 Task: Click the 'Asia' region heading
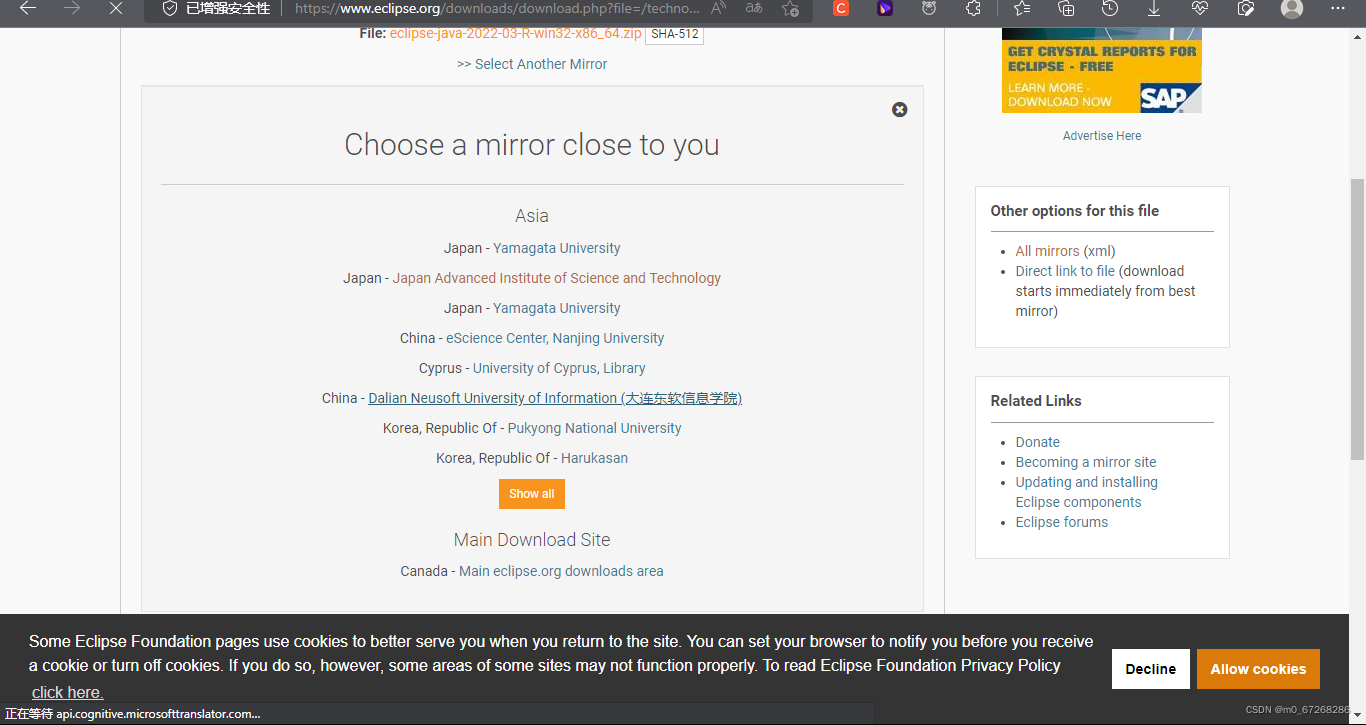[532, 216]
